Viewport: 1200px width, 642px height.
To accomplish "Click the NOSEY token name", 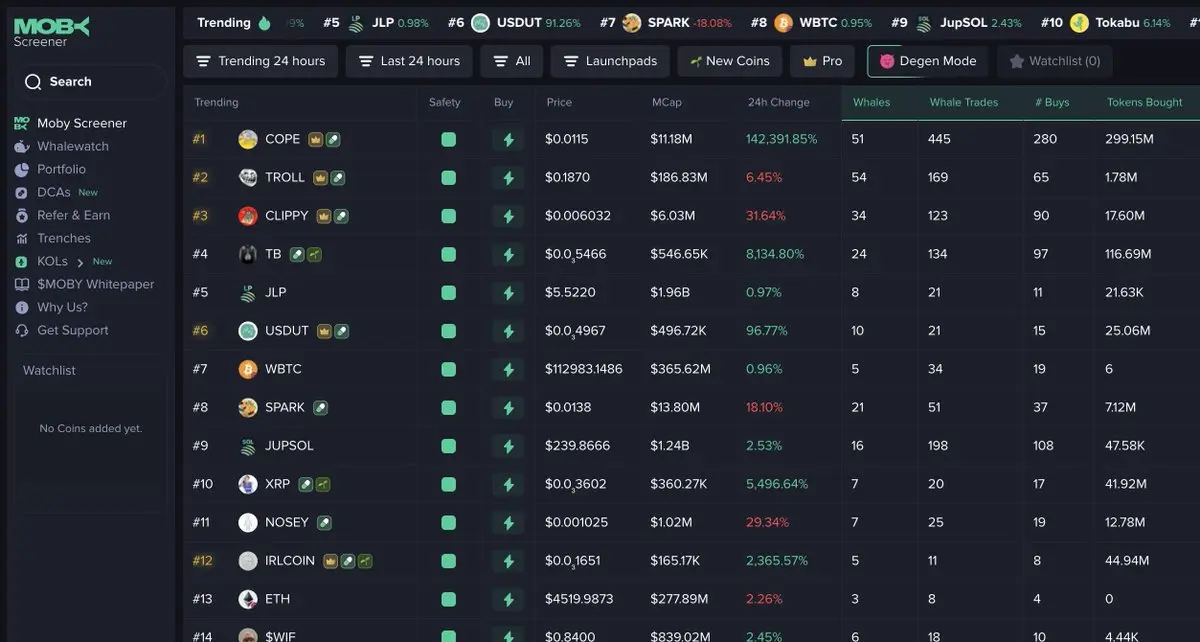I will [x=286, y=523].
